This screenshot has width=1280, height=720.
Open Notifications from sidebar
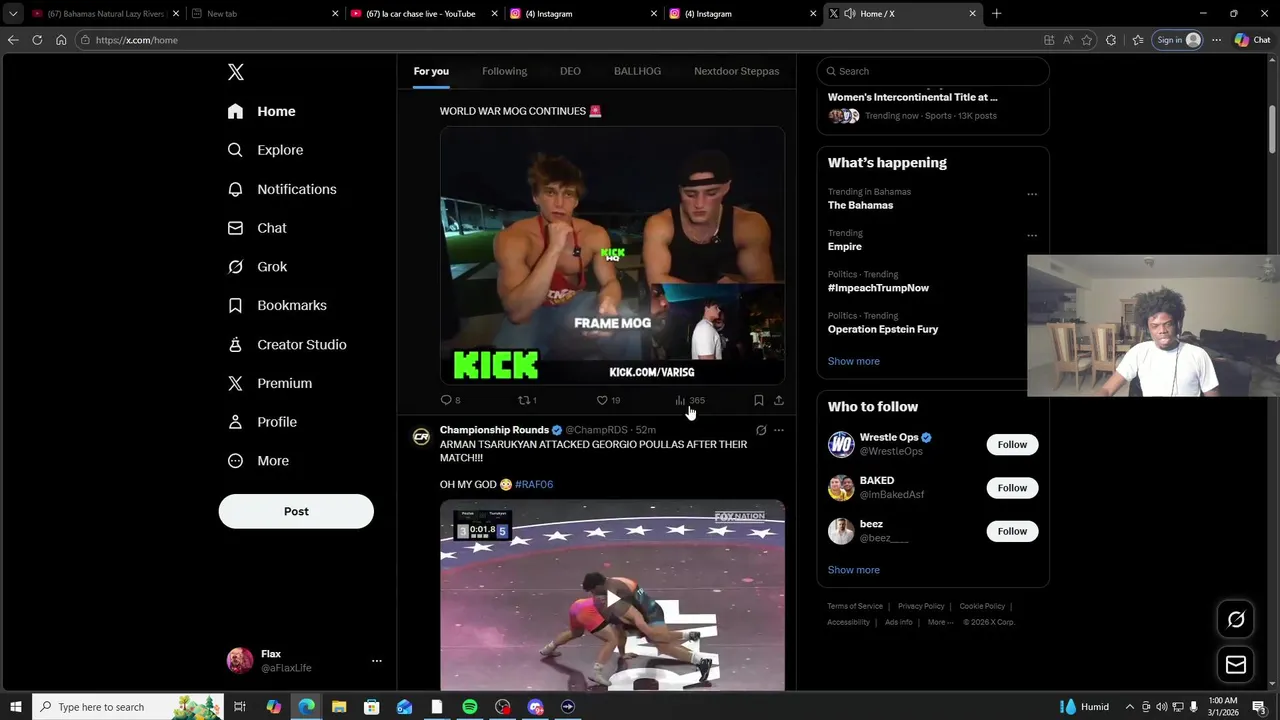[282, 189]
